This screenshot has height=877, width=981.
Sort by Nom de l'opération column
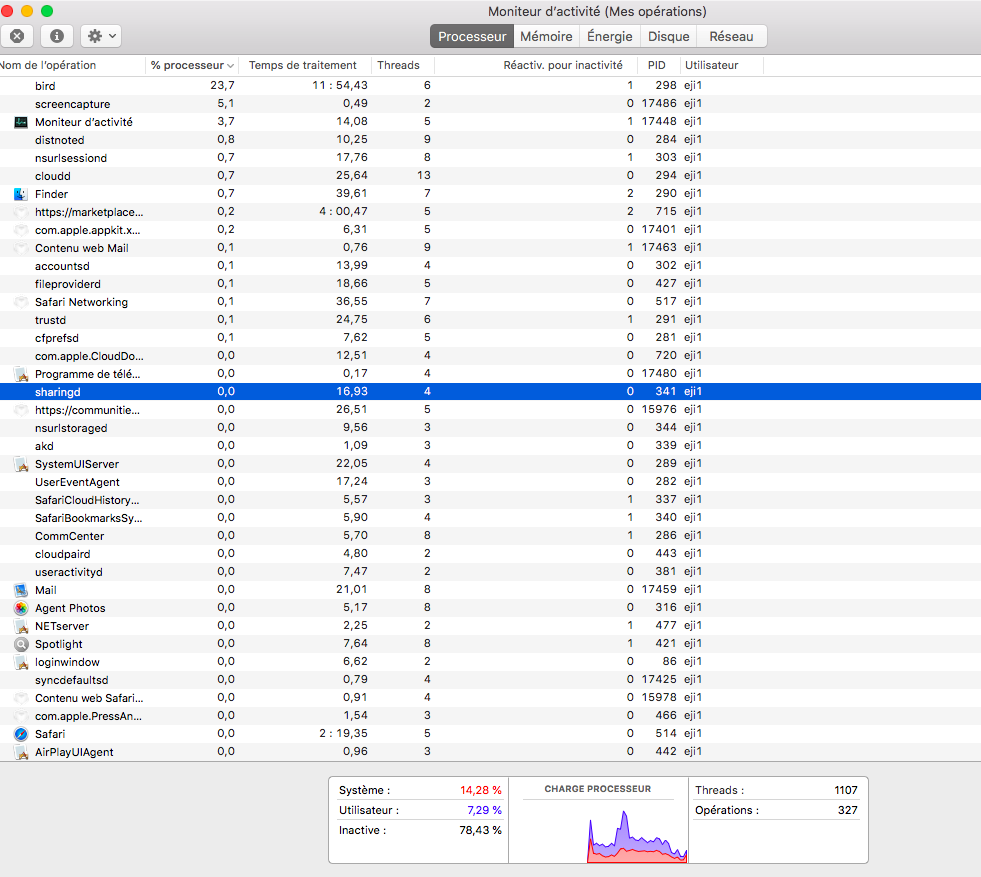[x=72, y=65]
